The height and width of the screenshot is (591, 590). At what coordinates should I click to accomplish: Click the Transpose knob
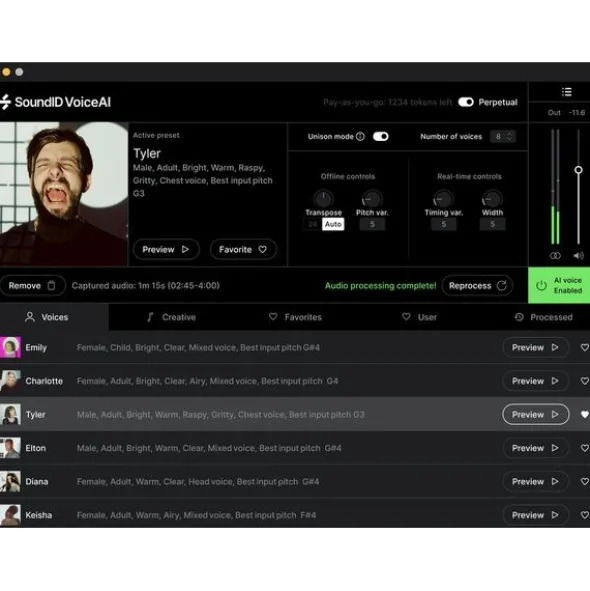(x=323, y=198)
